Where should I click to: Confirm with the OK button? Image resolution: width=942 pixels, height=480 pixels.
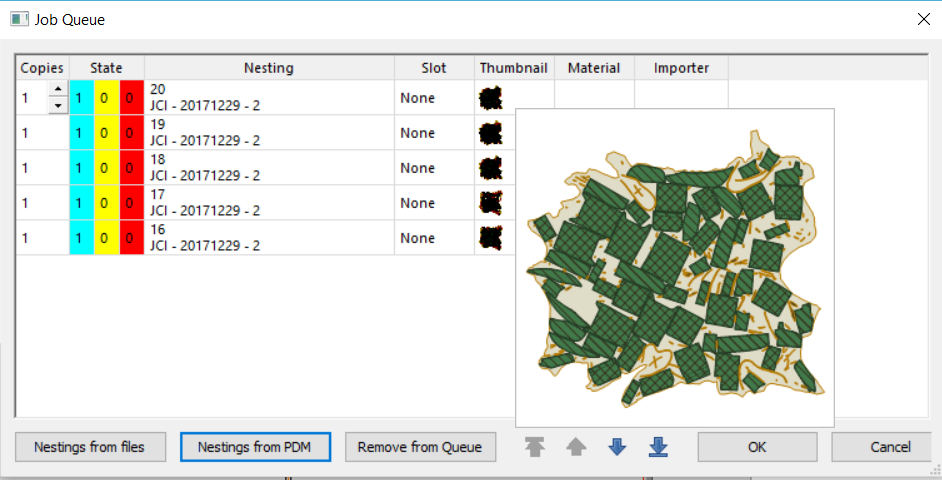pos(757,447)
